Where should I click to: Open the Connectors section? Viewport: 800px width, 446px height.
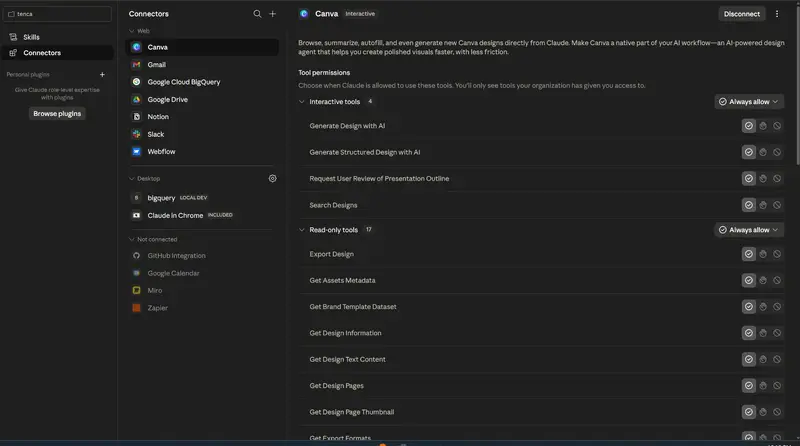(x=57, y=53)
